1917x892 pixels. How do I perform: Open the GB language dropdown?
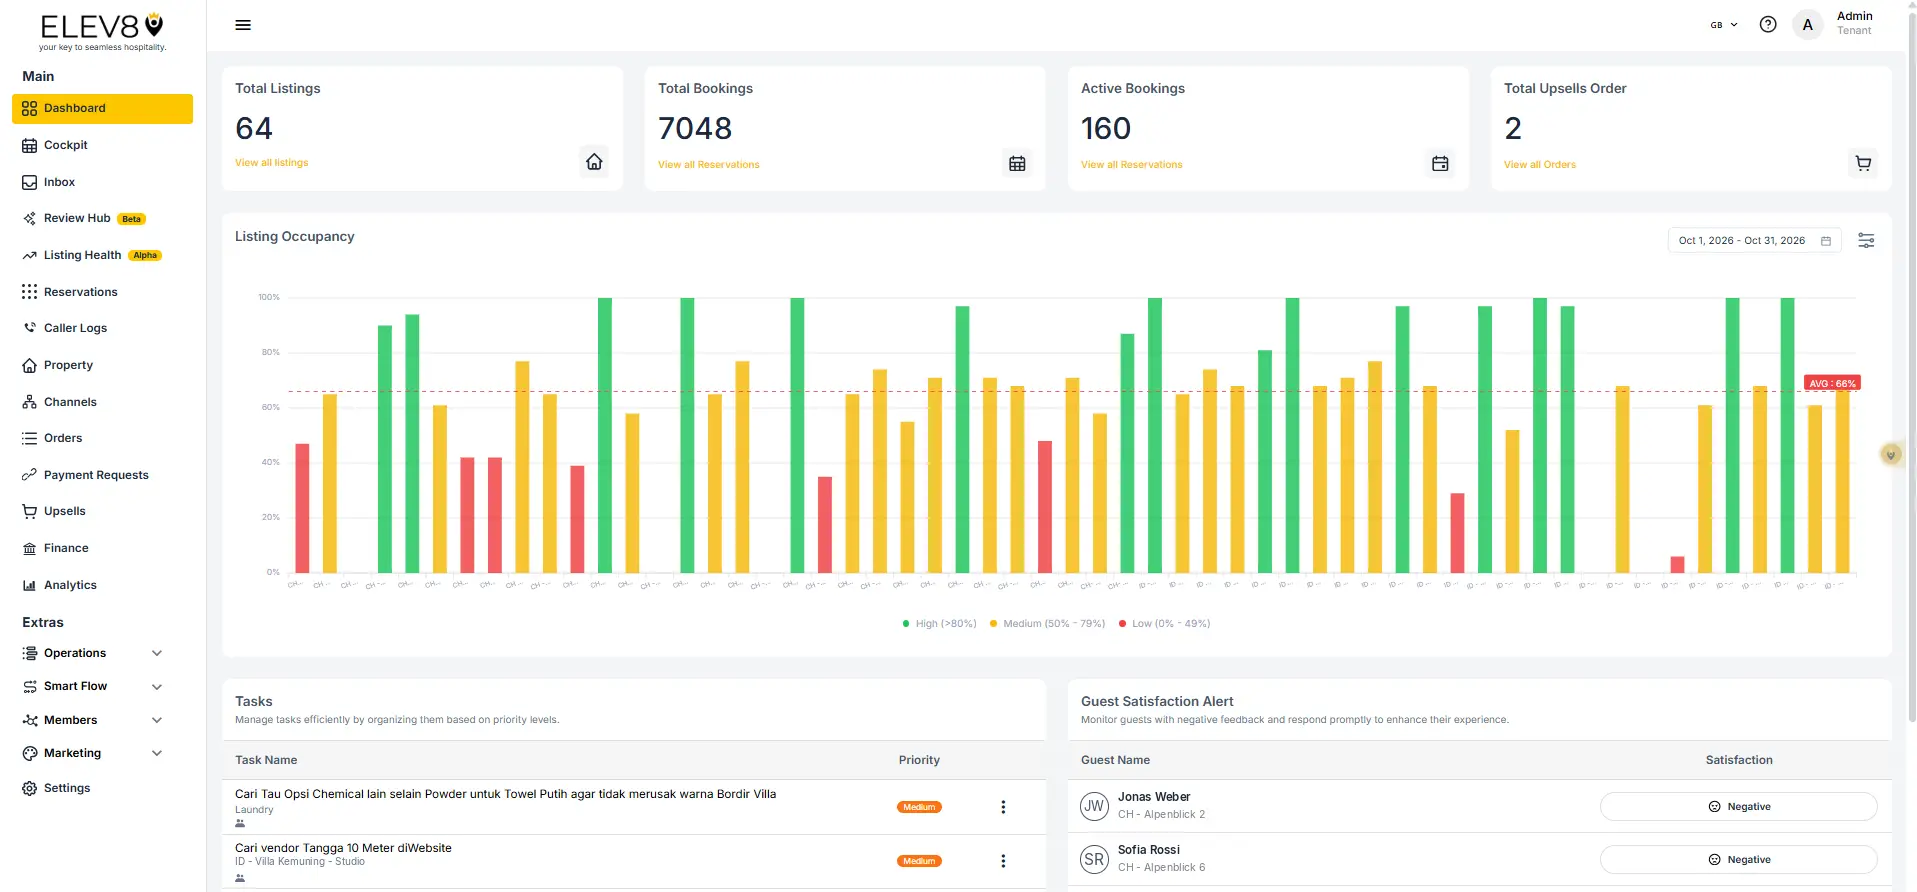click(x=1724, y=25)
